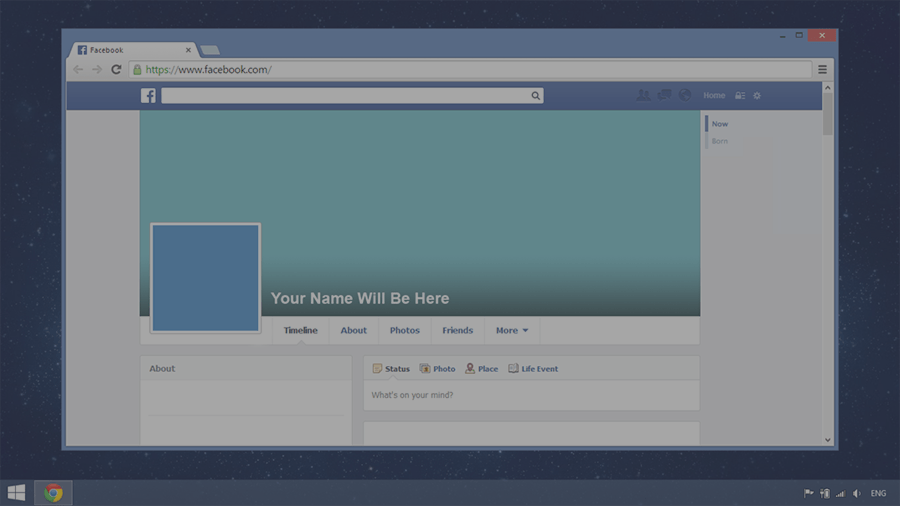Image resolution: width=900 pixels, height=506 pixels.
Task: Click Your Name Will Be Here
Action: pos(360,298)
